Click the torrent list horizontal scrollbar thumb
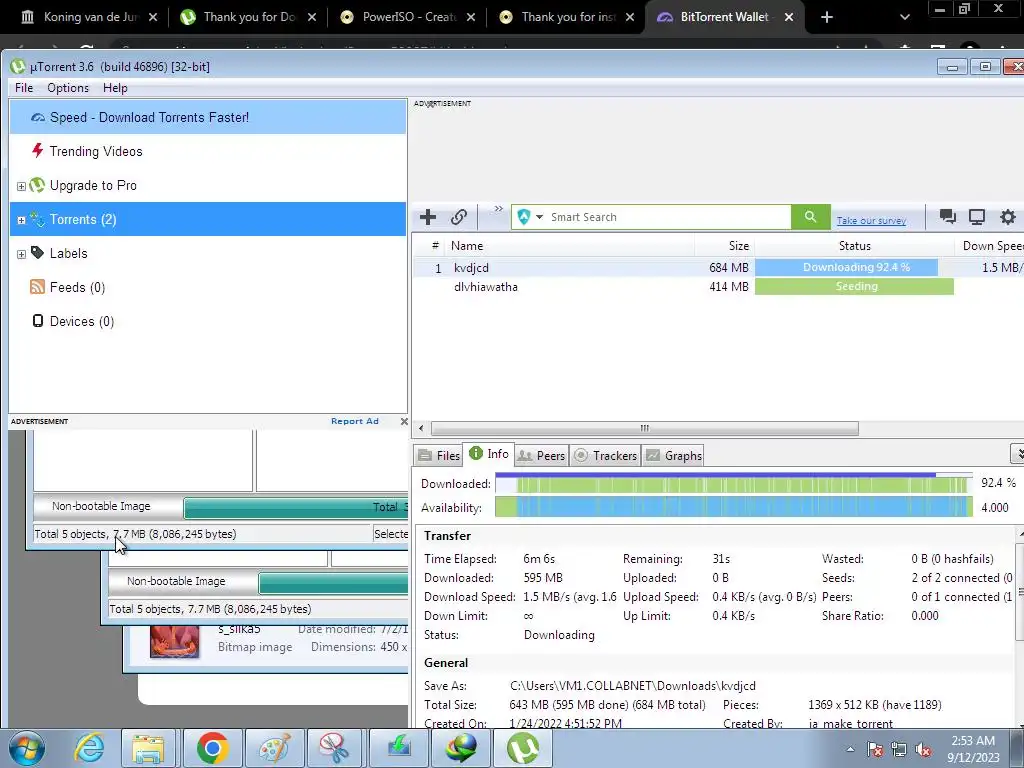Screen dimensions: 1024x768 click(645, 428)
